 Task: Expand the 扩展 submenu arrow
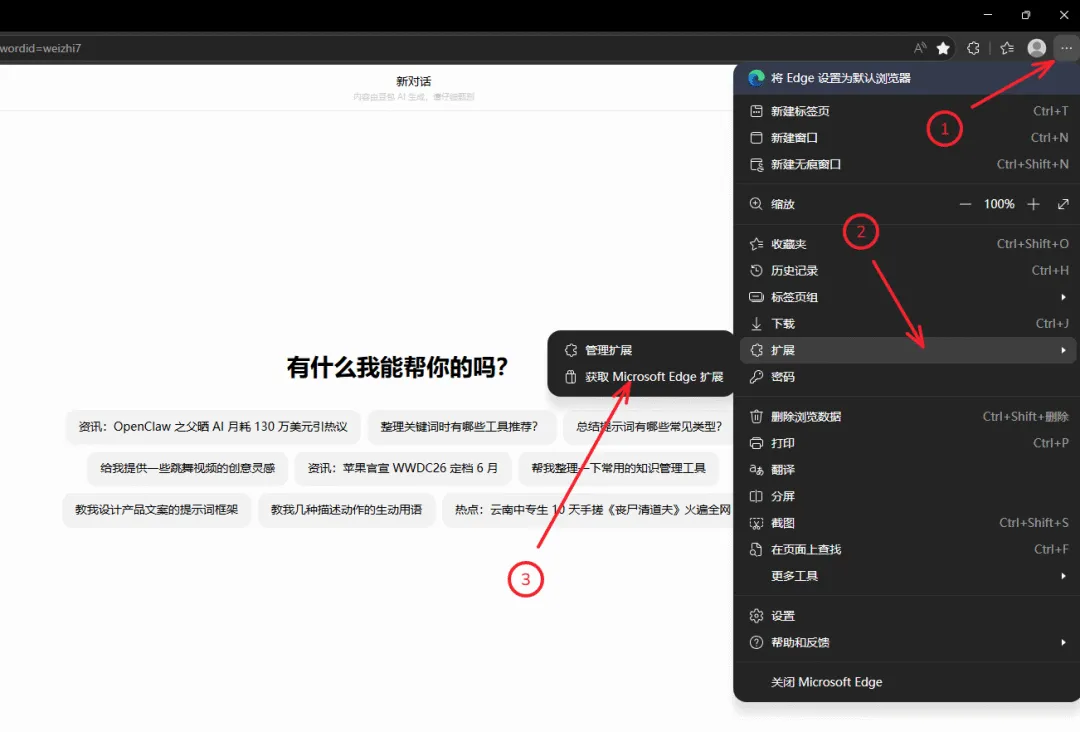tap(1063, 351)
